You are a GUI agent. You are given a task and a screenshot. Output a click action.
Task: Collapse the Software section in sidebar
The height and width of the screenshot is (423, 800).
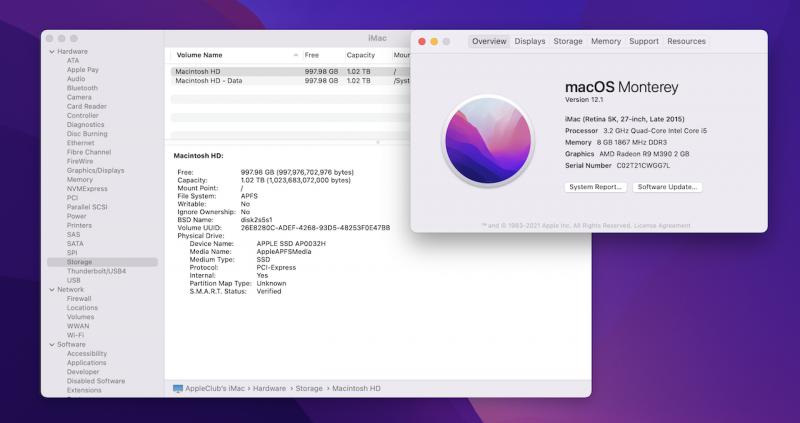coord(52,344)
